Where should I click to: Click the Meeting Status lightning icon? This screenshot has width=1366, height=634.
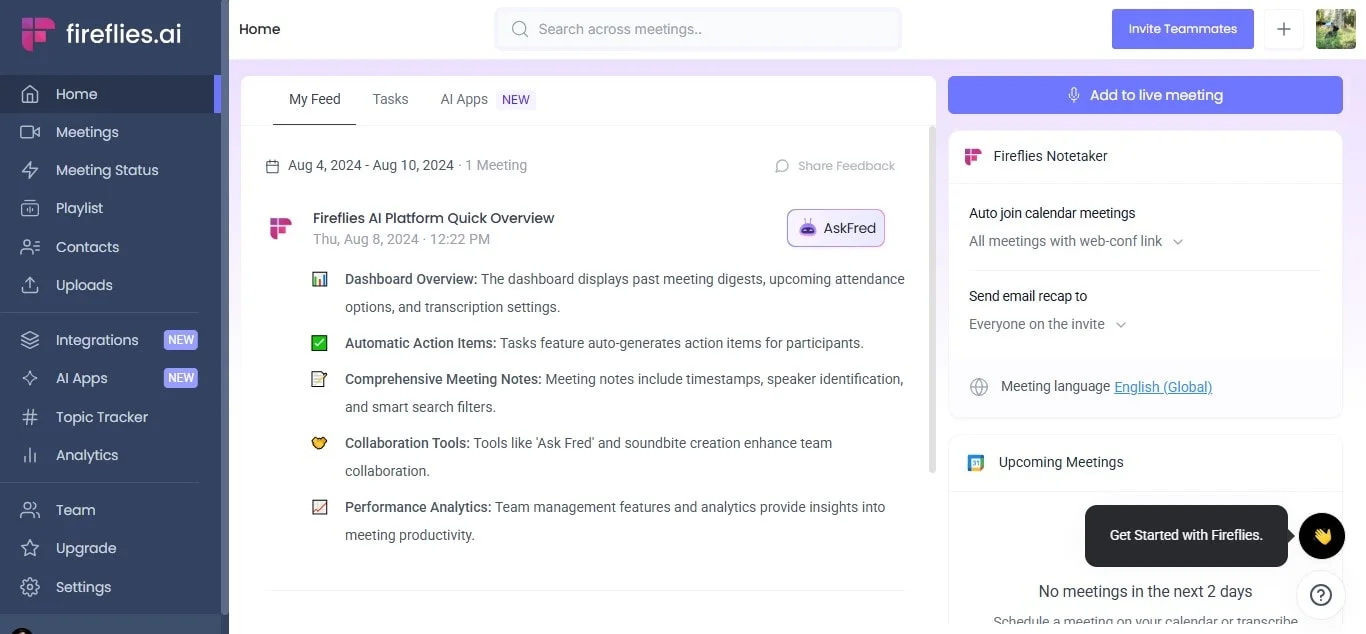tap(30, 170)
